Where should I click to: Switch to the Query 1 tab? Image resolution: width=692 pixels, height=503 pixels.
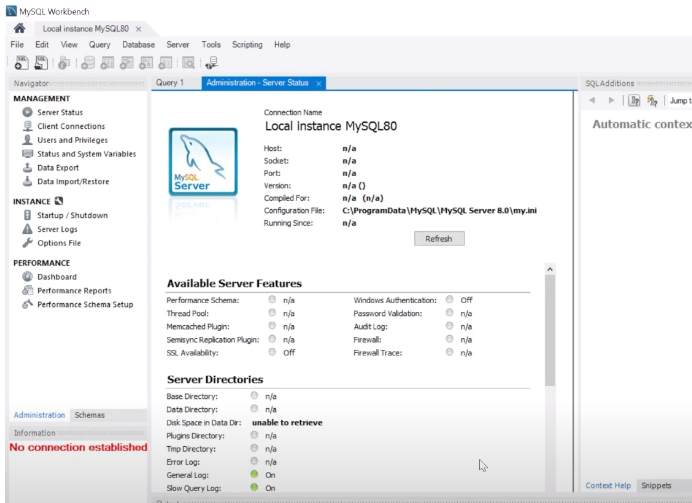click(170, 83)
